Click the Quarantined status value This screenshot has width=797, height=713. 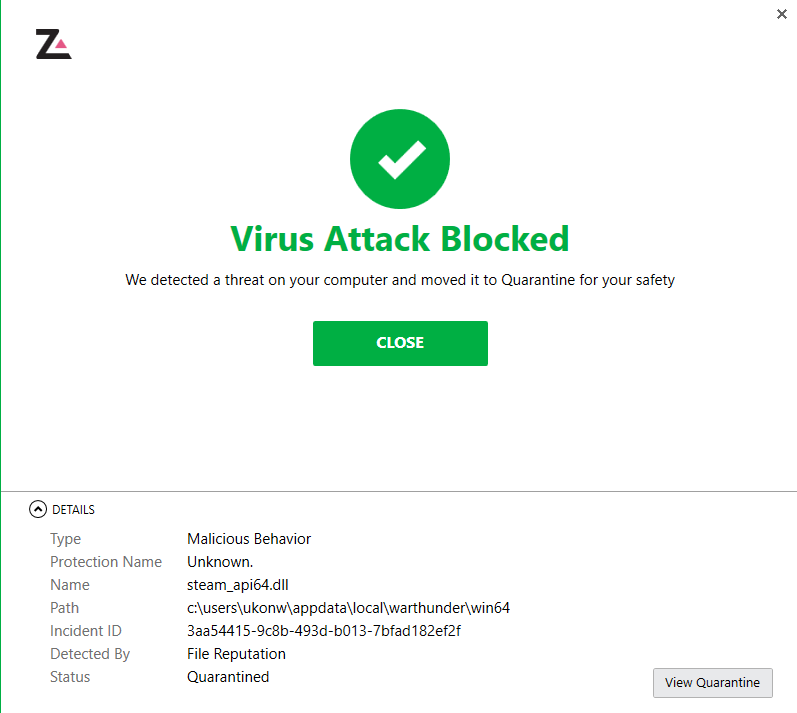click(x=228, y=677)
